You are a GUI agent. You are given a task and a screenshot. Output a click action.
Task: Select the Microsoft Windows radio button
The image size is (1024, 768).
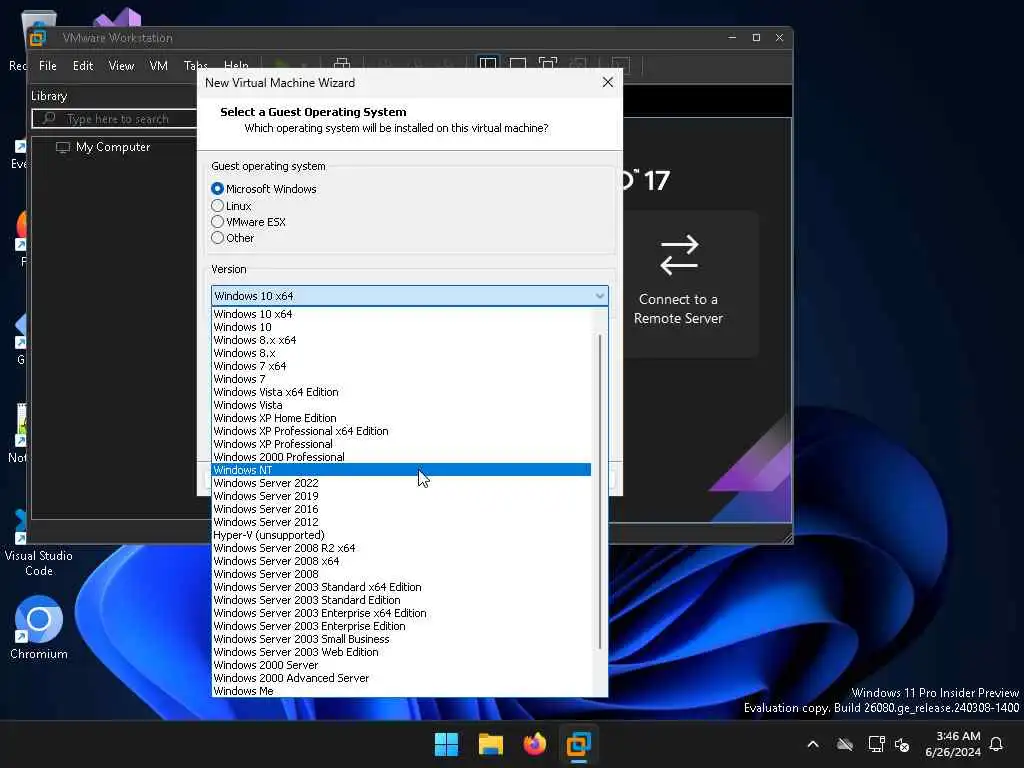click(217, 189)
